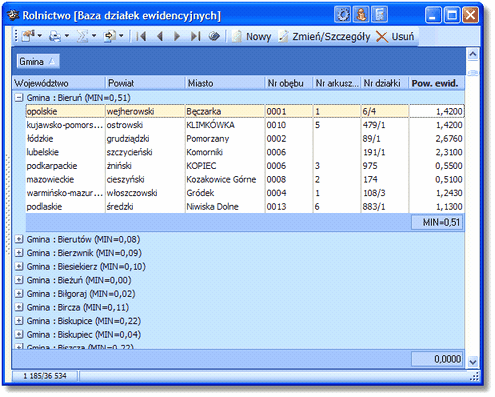Click the gear icon in the title bar
Screen dimensions: 495x397
(x=342, y=15)
